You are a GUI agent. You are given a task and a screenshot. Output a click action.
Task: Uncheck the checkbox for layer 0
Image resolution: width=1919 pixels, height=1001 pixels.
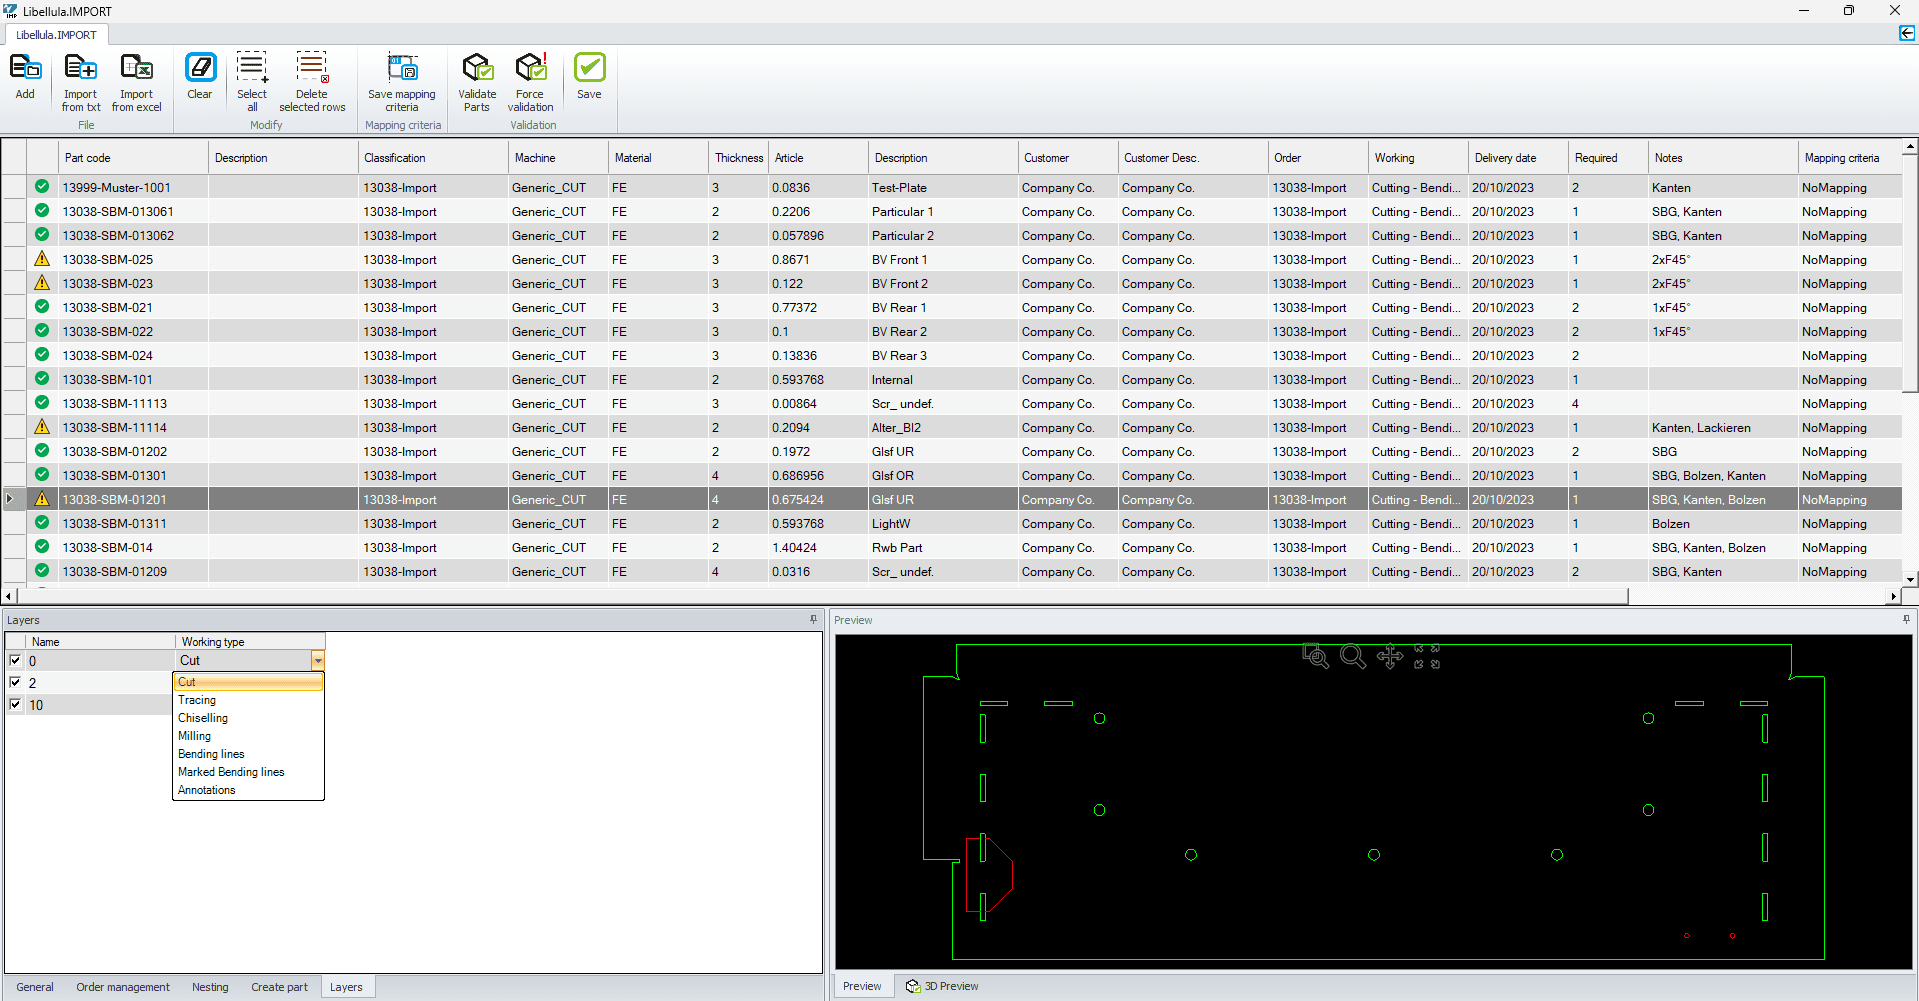15,660
